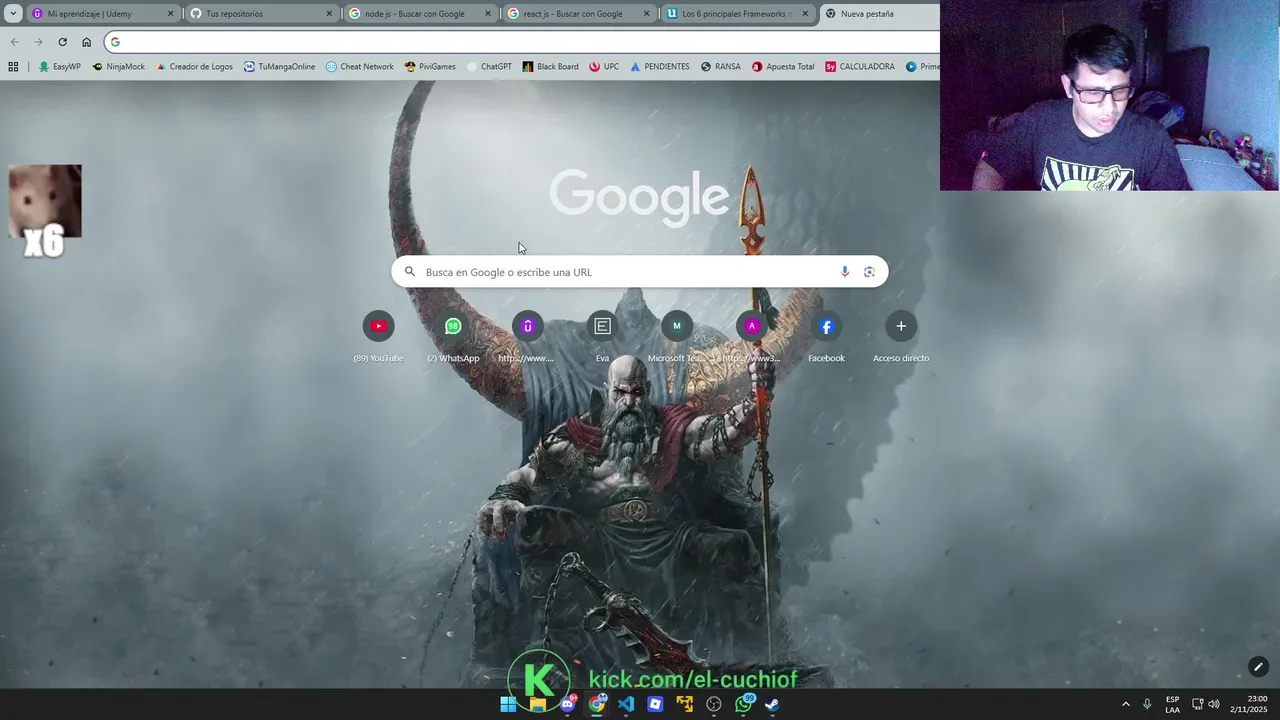The image size is (1280, 720).
Task: Click the Chrome taskbar icon
Action: pos(597,704)
